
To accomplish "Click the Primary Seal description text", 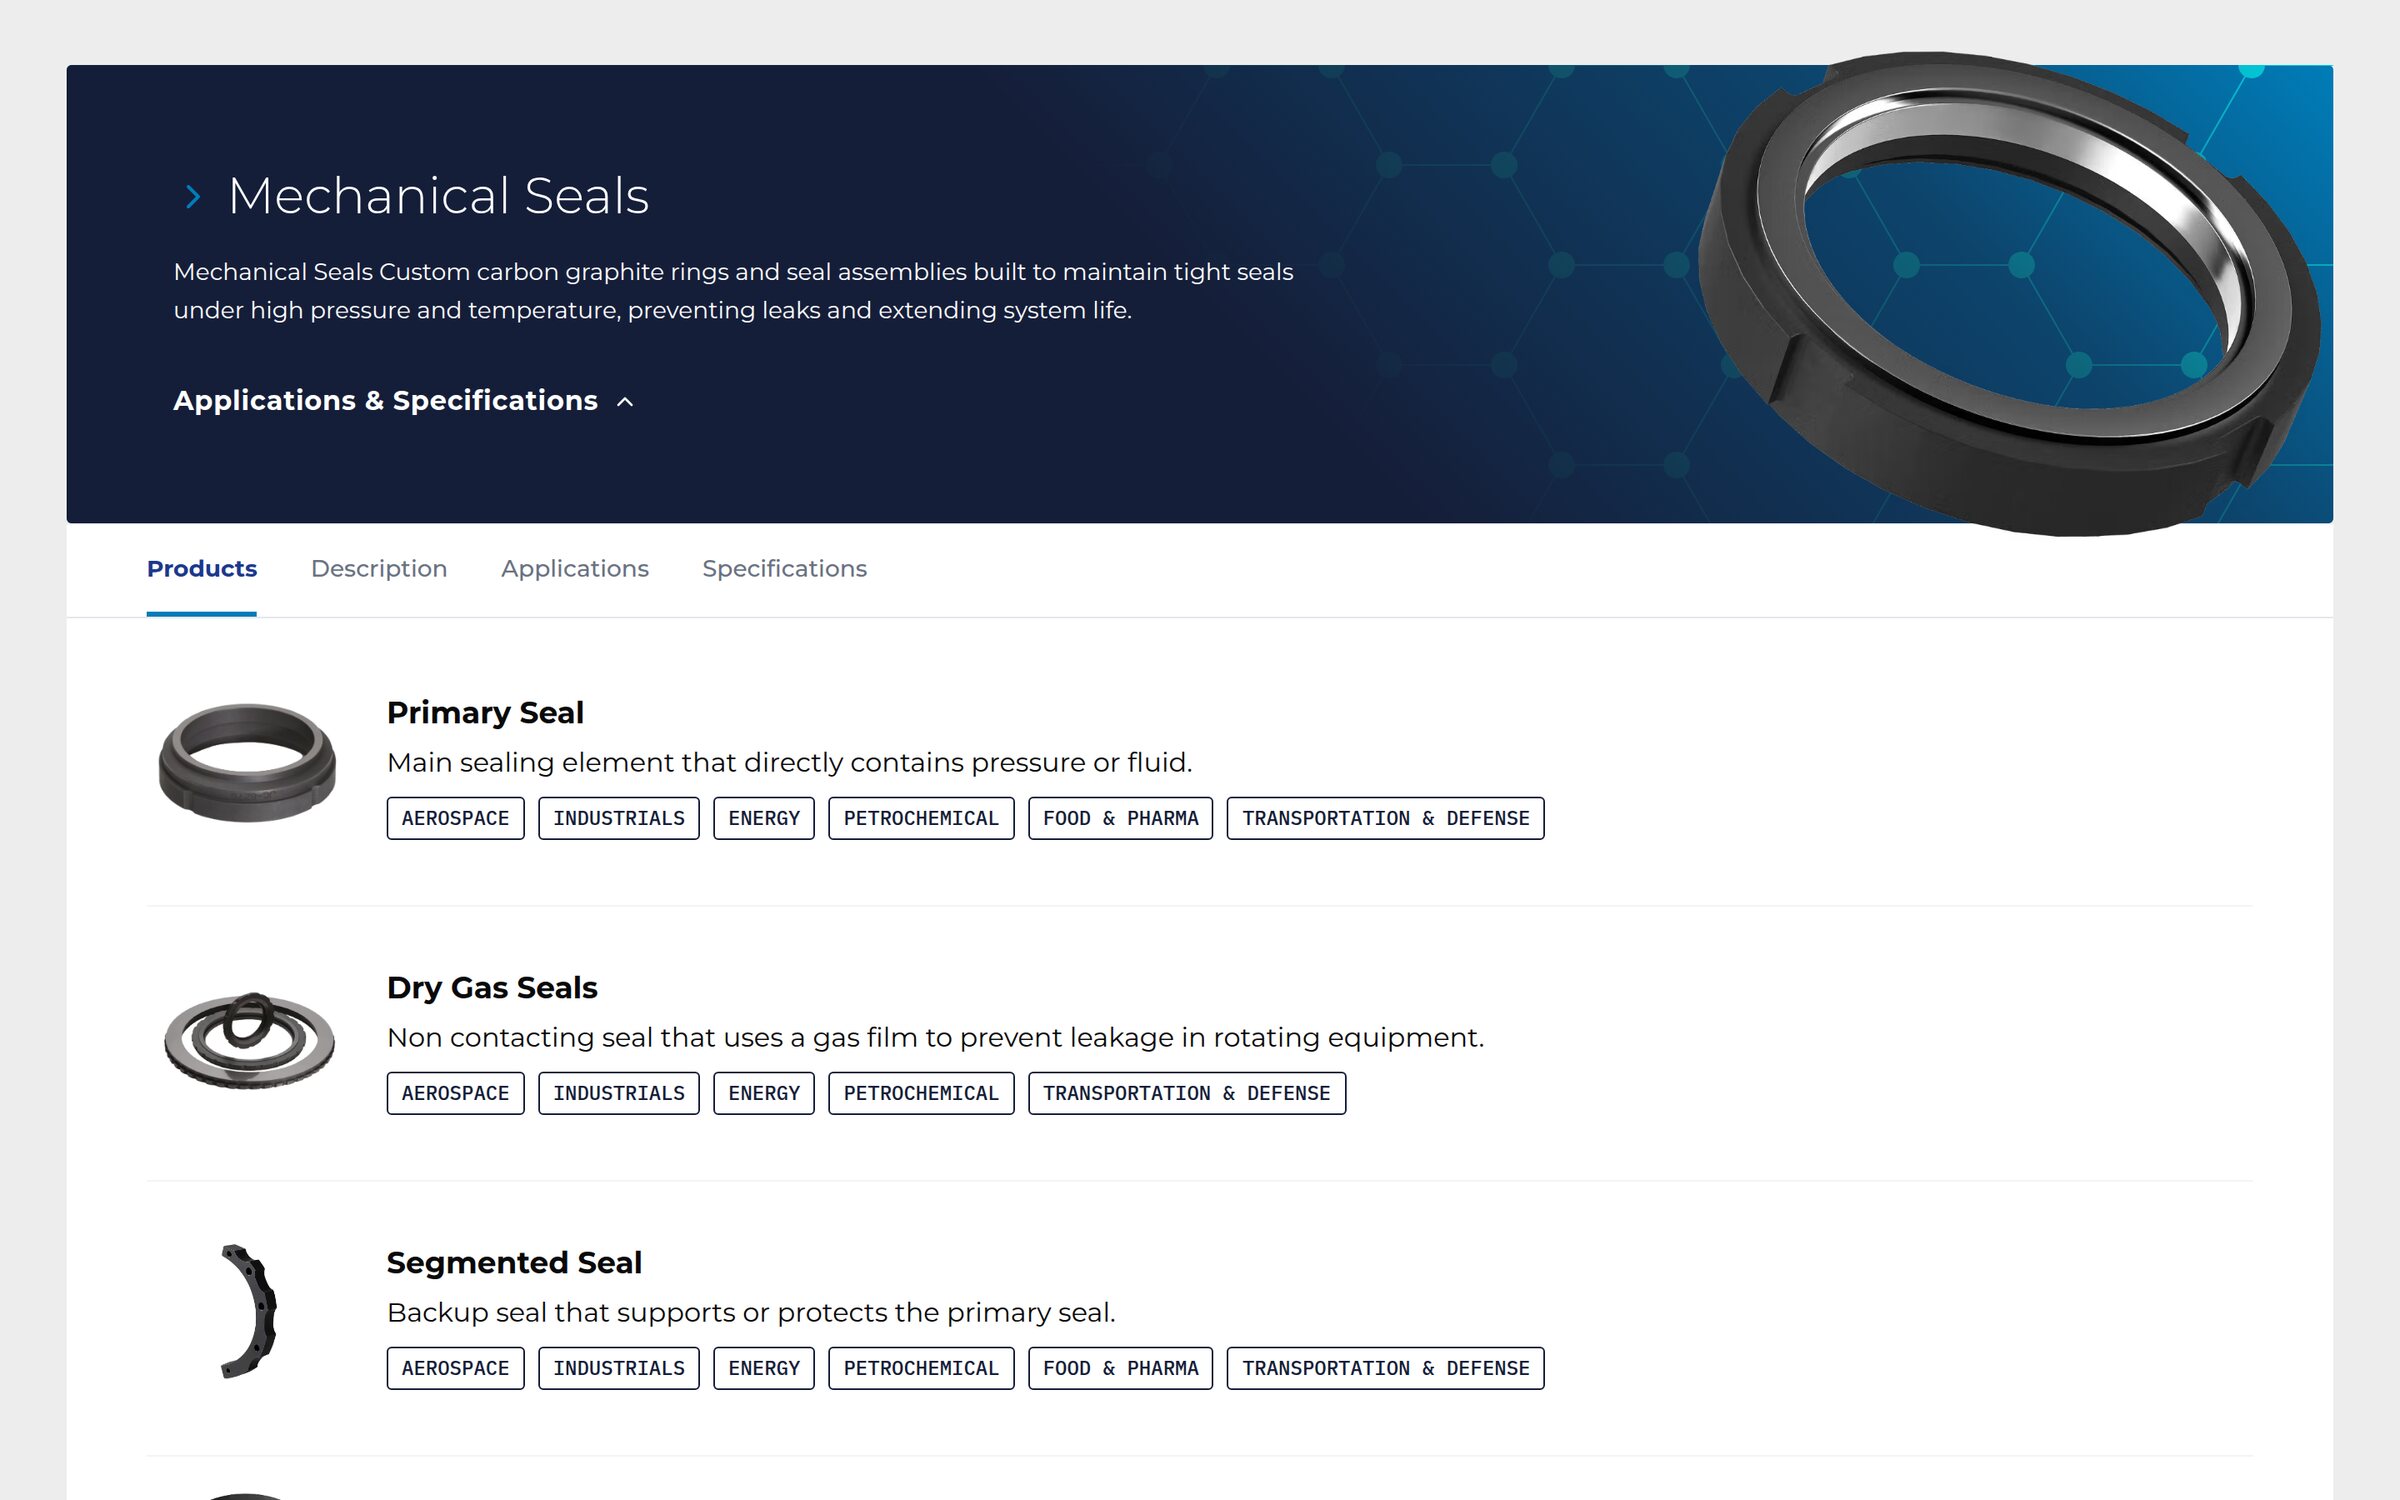I will [789, 762].
